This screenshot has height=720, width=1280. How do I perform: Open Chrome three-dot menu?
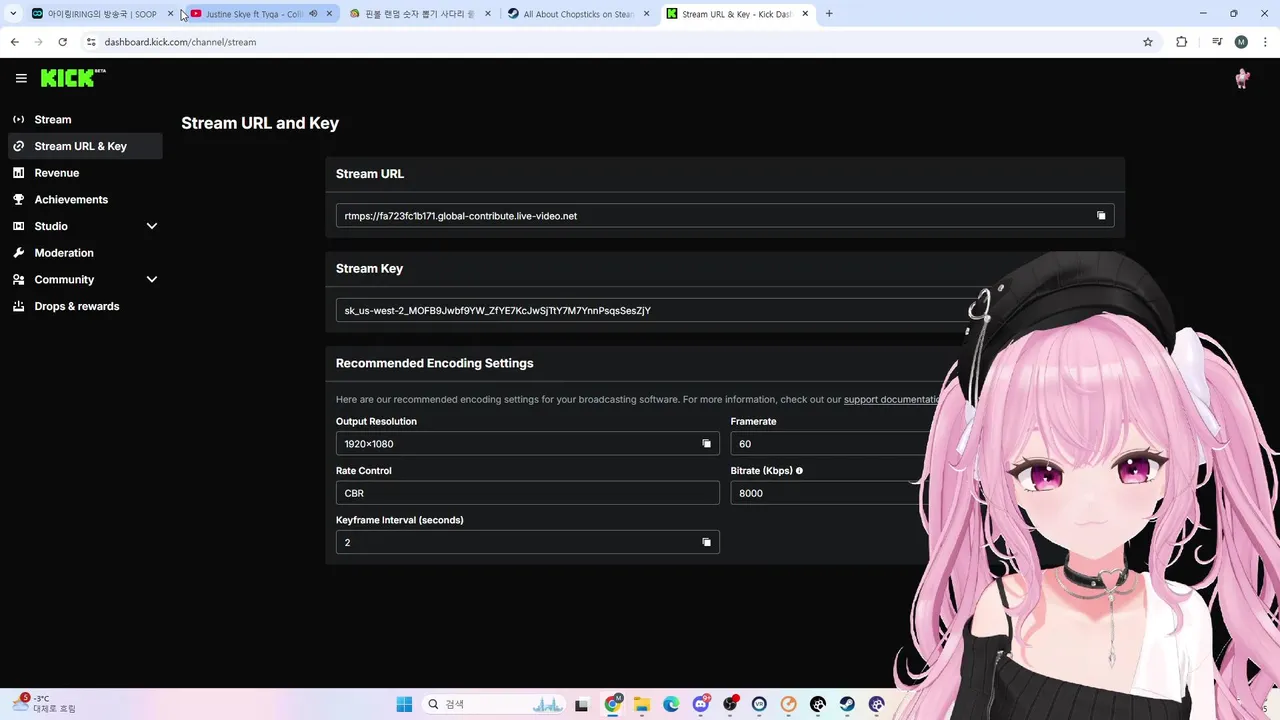click(x=1264, y=42)
